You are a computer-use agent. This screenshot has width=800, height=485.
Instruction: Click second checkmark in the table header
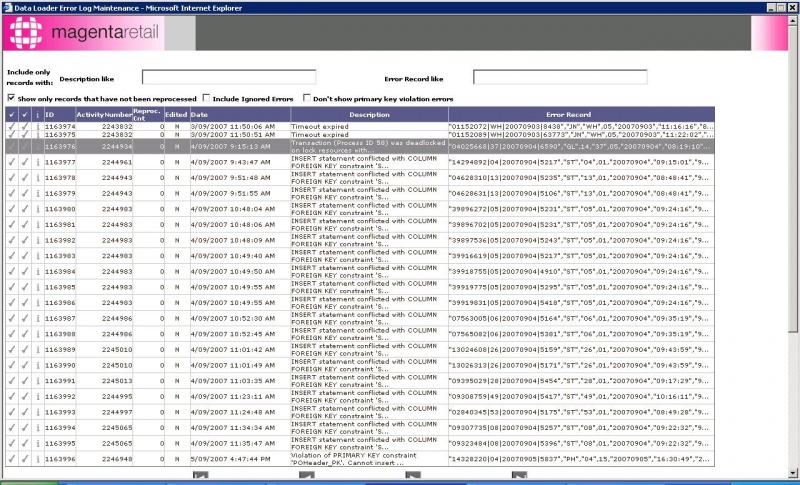(x=24, y=115)
